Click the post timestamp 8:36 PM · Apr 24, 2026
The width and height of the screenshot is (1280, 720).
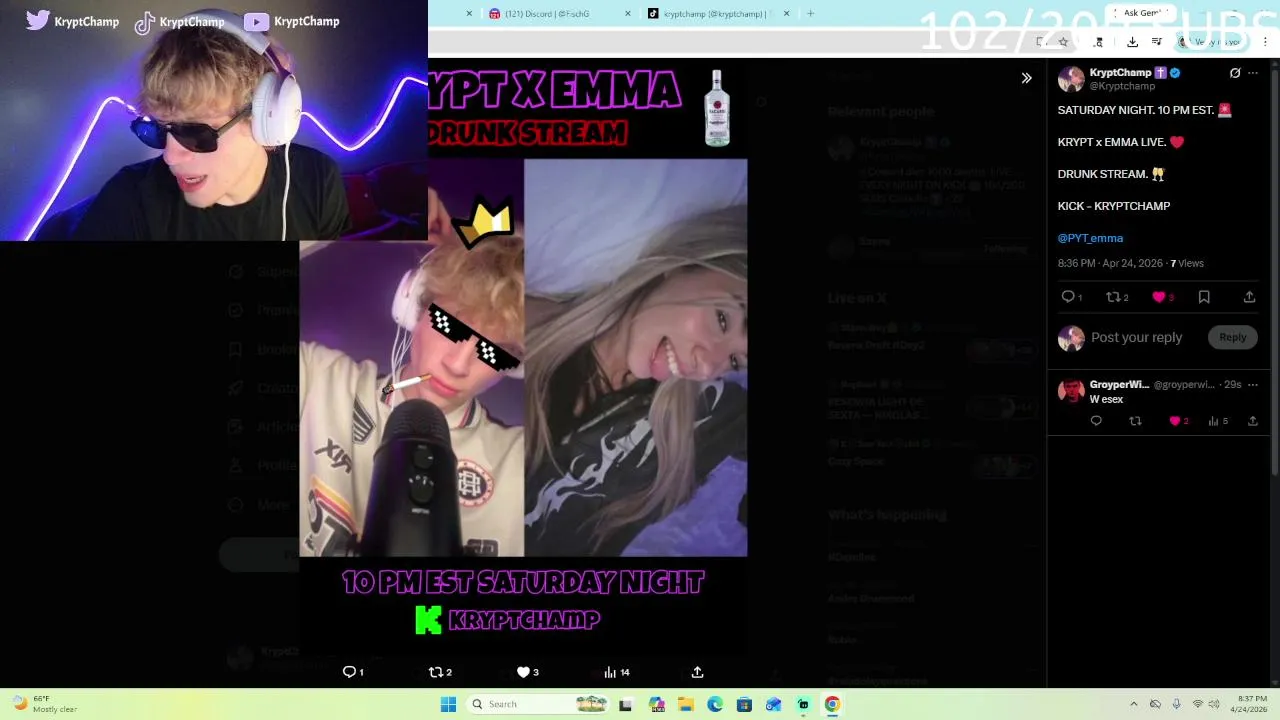1110,263
